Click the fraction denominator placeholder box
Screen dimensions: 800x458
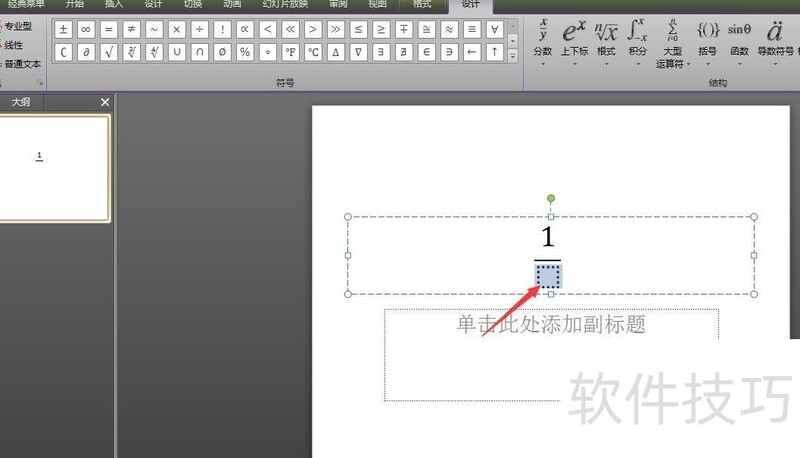coord(548,276)
